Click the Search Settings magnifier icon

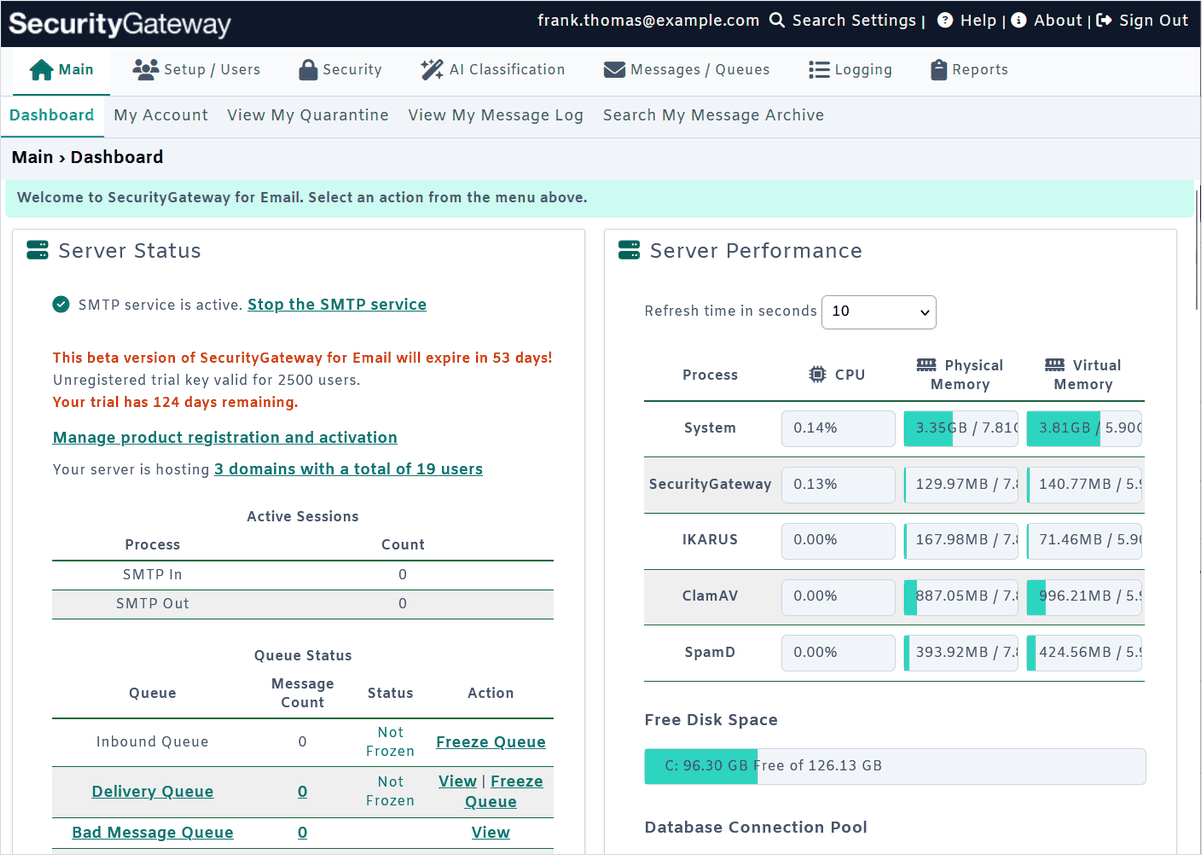coord(777,20)
